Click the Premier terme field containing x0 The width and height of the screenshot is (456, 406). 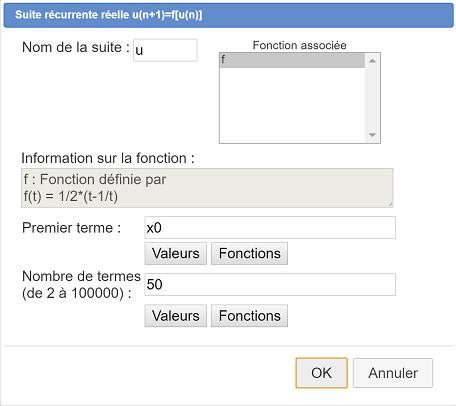pyautogui.click(x=270, y=228)
